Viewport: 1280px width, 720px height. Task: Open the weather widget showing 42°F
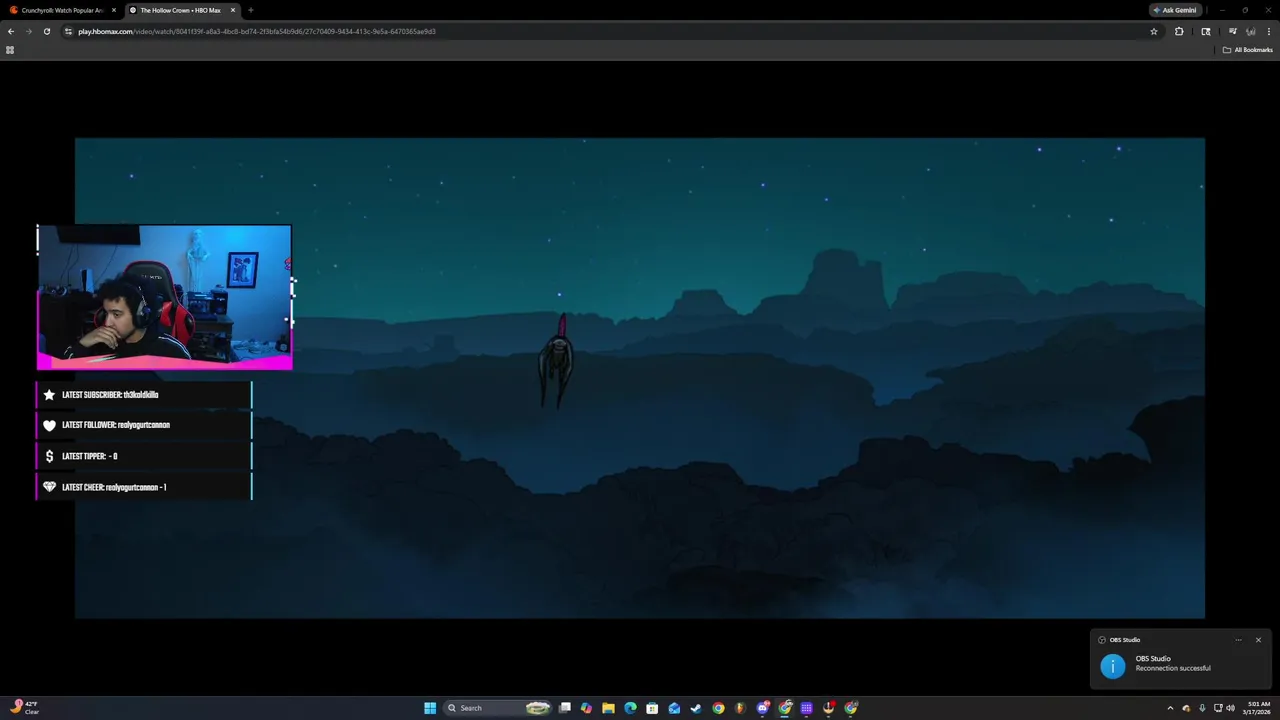[x=25, y=708]
